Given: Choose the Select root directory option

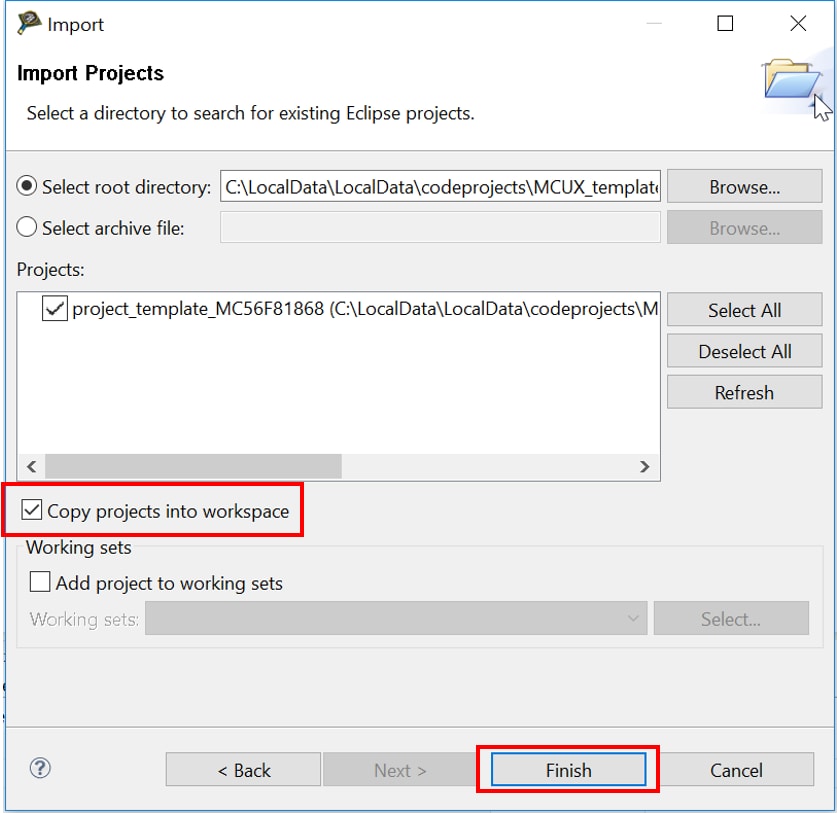Looking at the screenshot, I should point(28,187).
